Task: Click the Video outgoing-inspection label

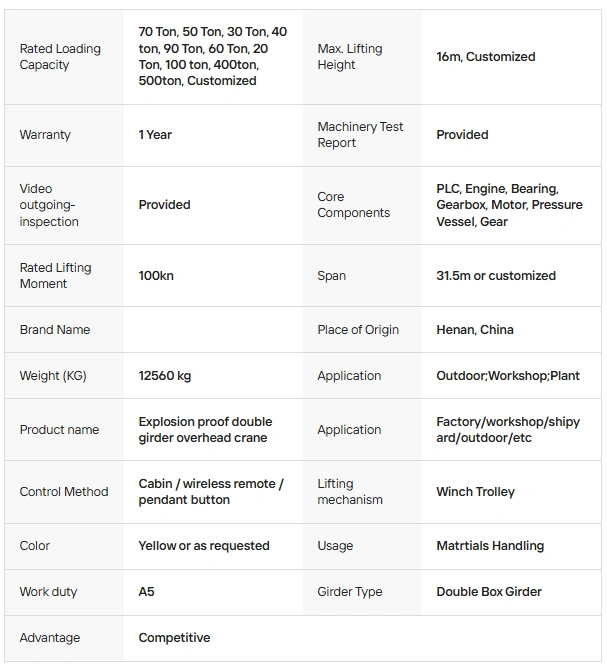Action: 49,205
